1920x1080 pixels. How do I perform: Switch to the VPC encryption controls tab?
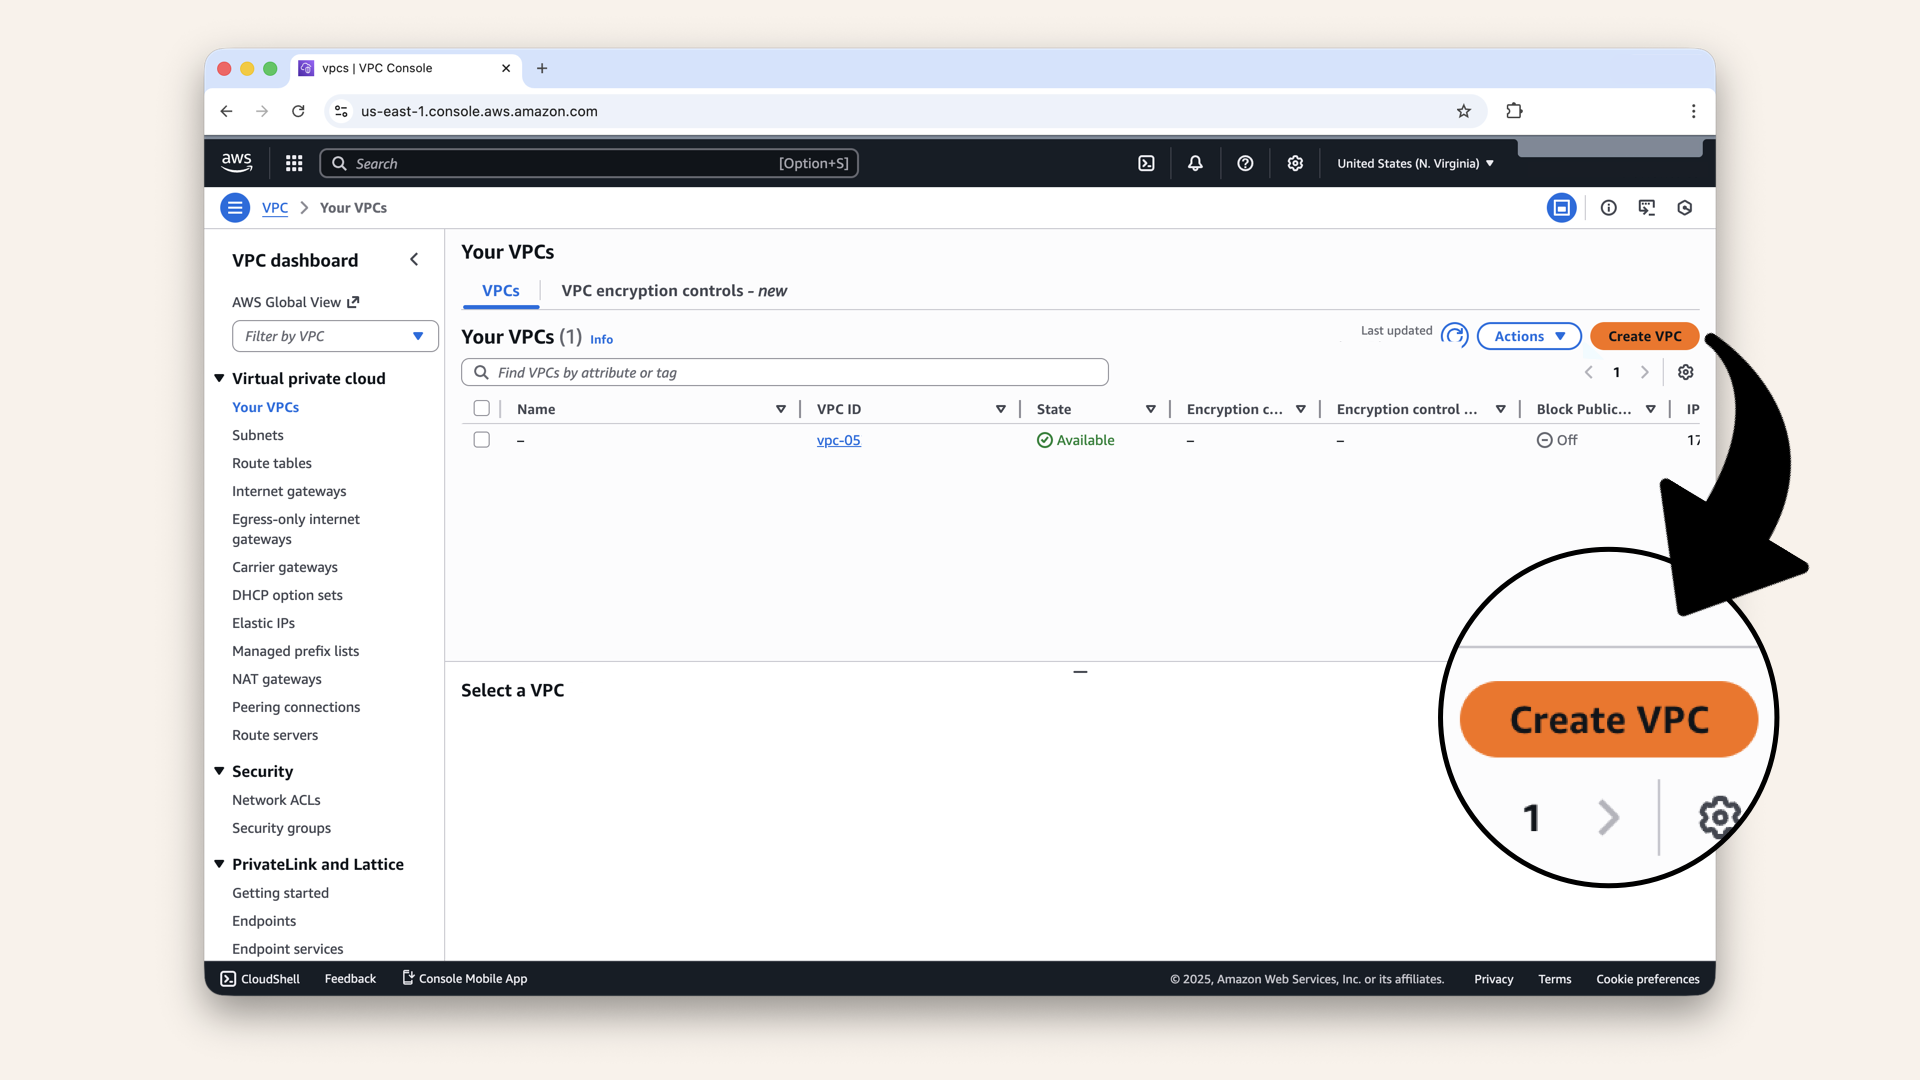(673, 291)
